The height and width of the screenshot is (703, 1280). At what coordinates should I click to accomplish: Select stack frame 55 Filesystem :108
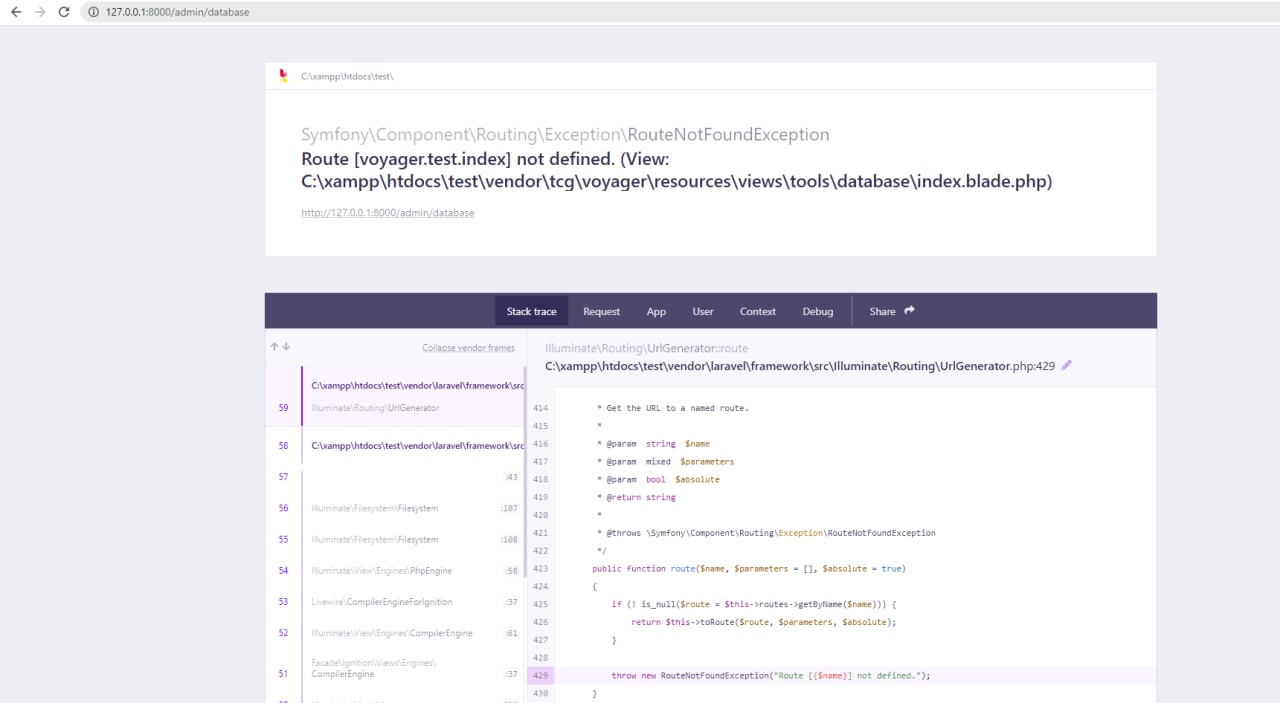pos(395,539)
